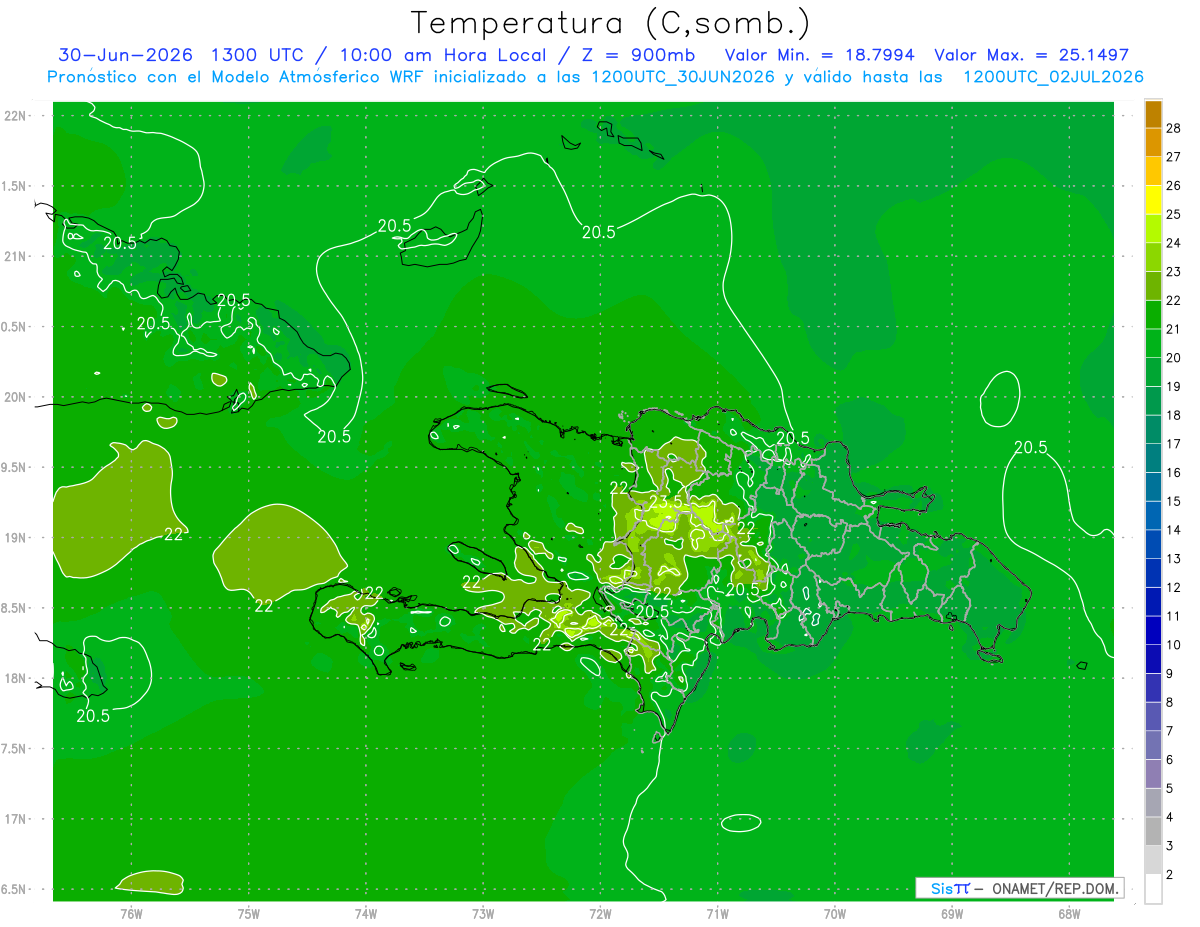
Task: Click the topmost dark orange colorbar swatch
Action: 1153,114
